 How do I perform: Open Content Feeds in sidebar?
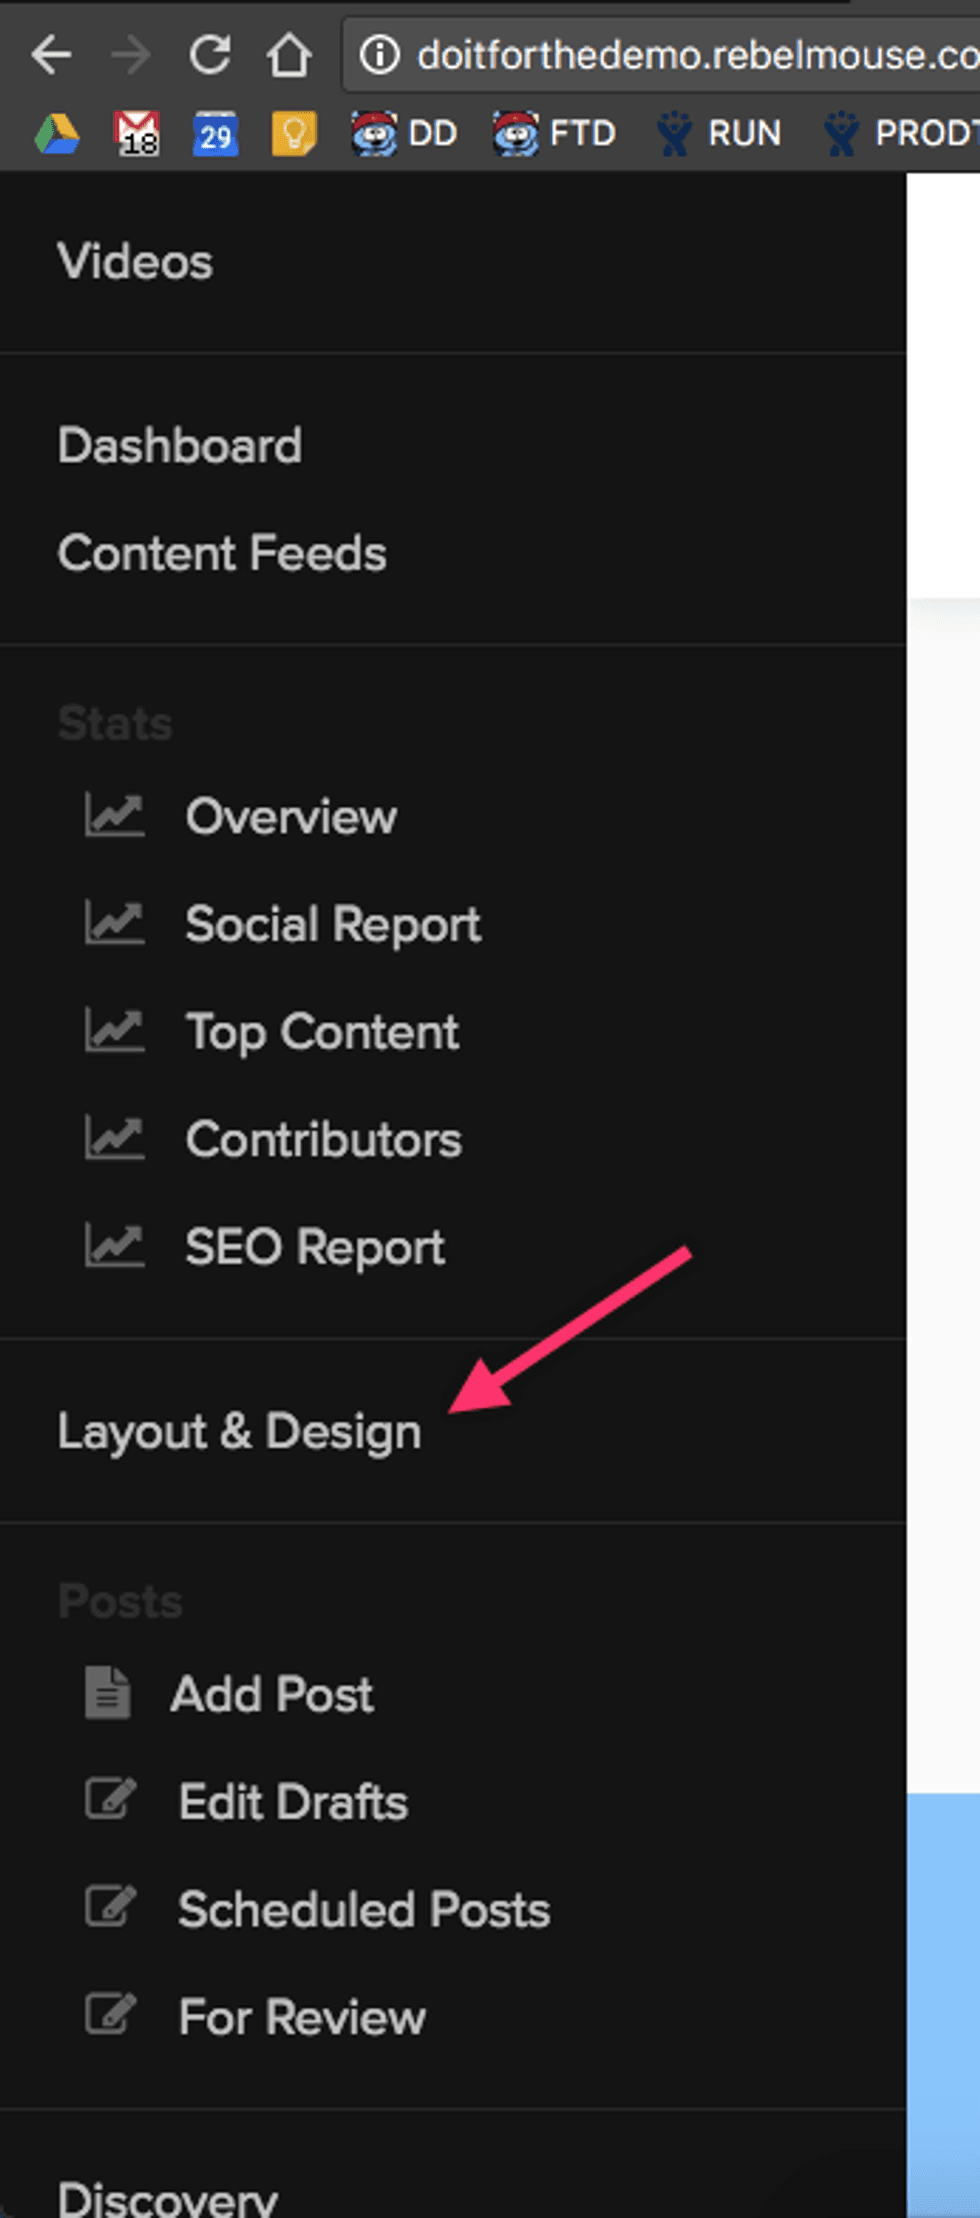click(x=222, y=553)
